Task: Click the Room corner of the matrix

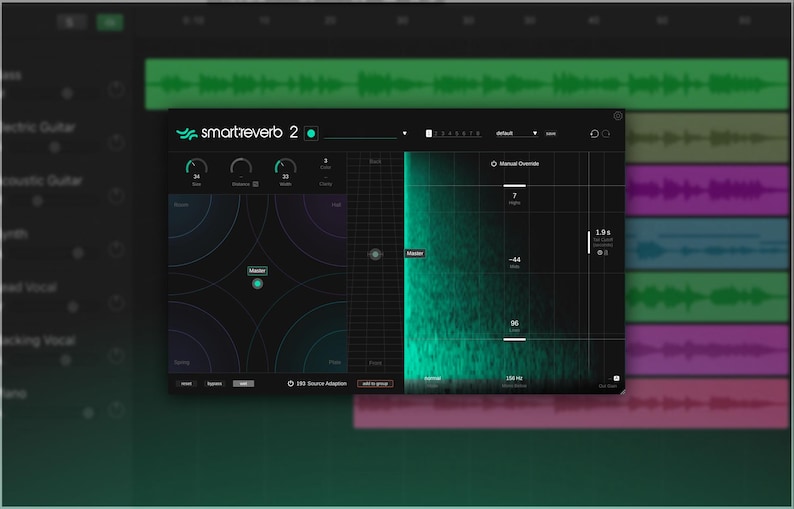Action: coord(181,205)
